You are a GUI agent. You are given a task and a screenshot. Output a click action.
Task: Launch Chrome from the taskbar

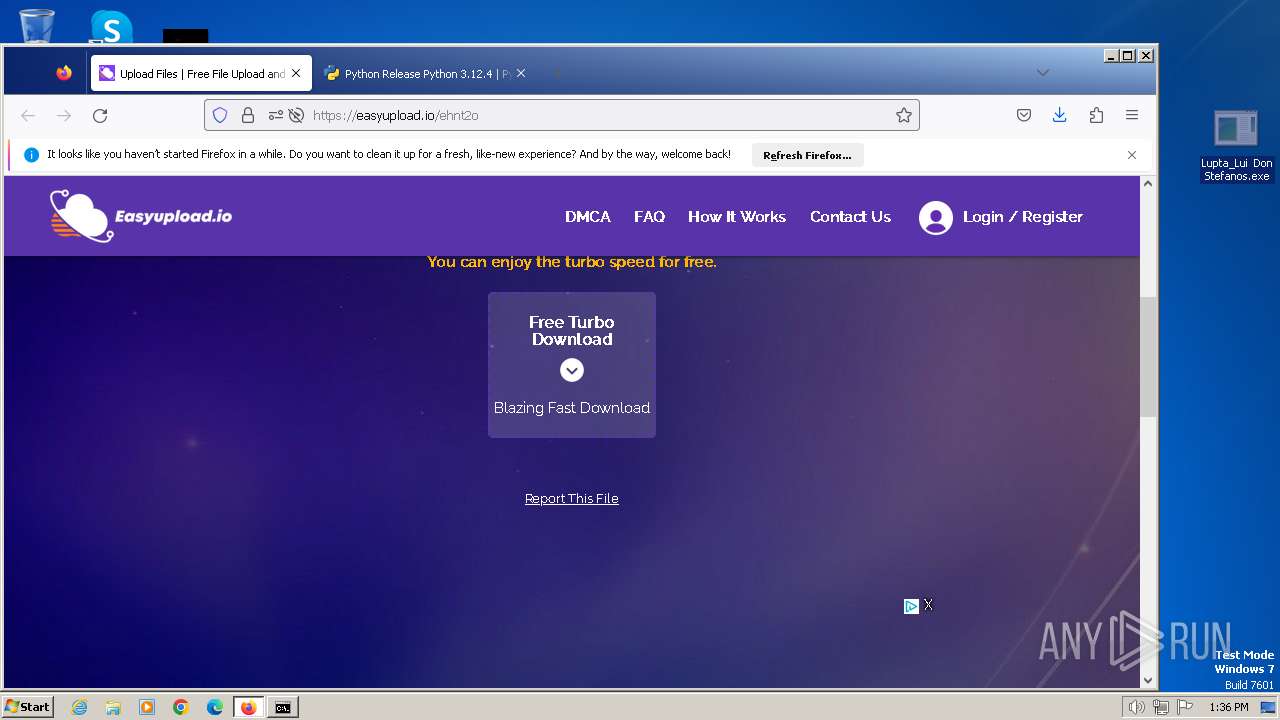181,707
